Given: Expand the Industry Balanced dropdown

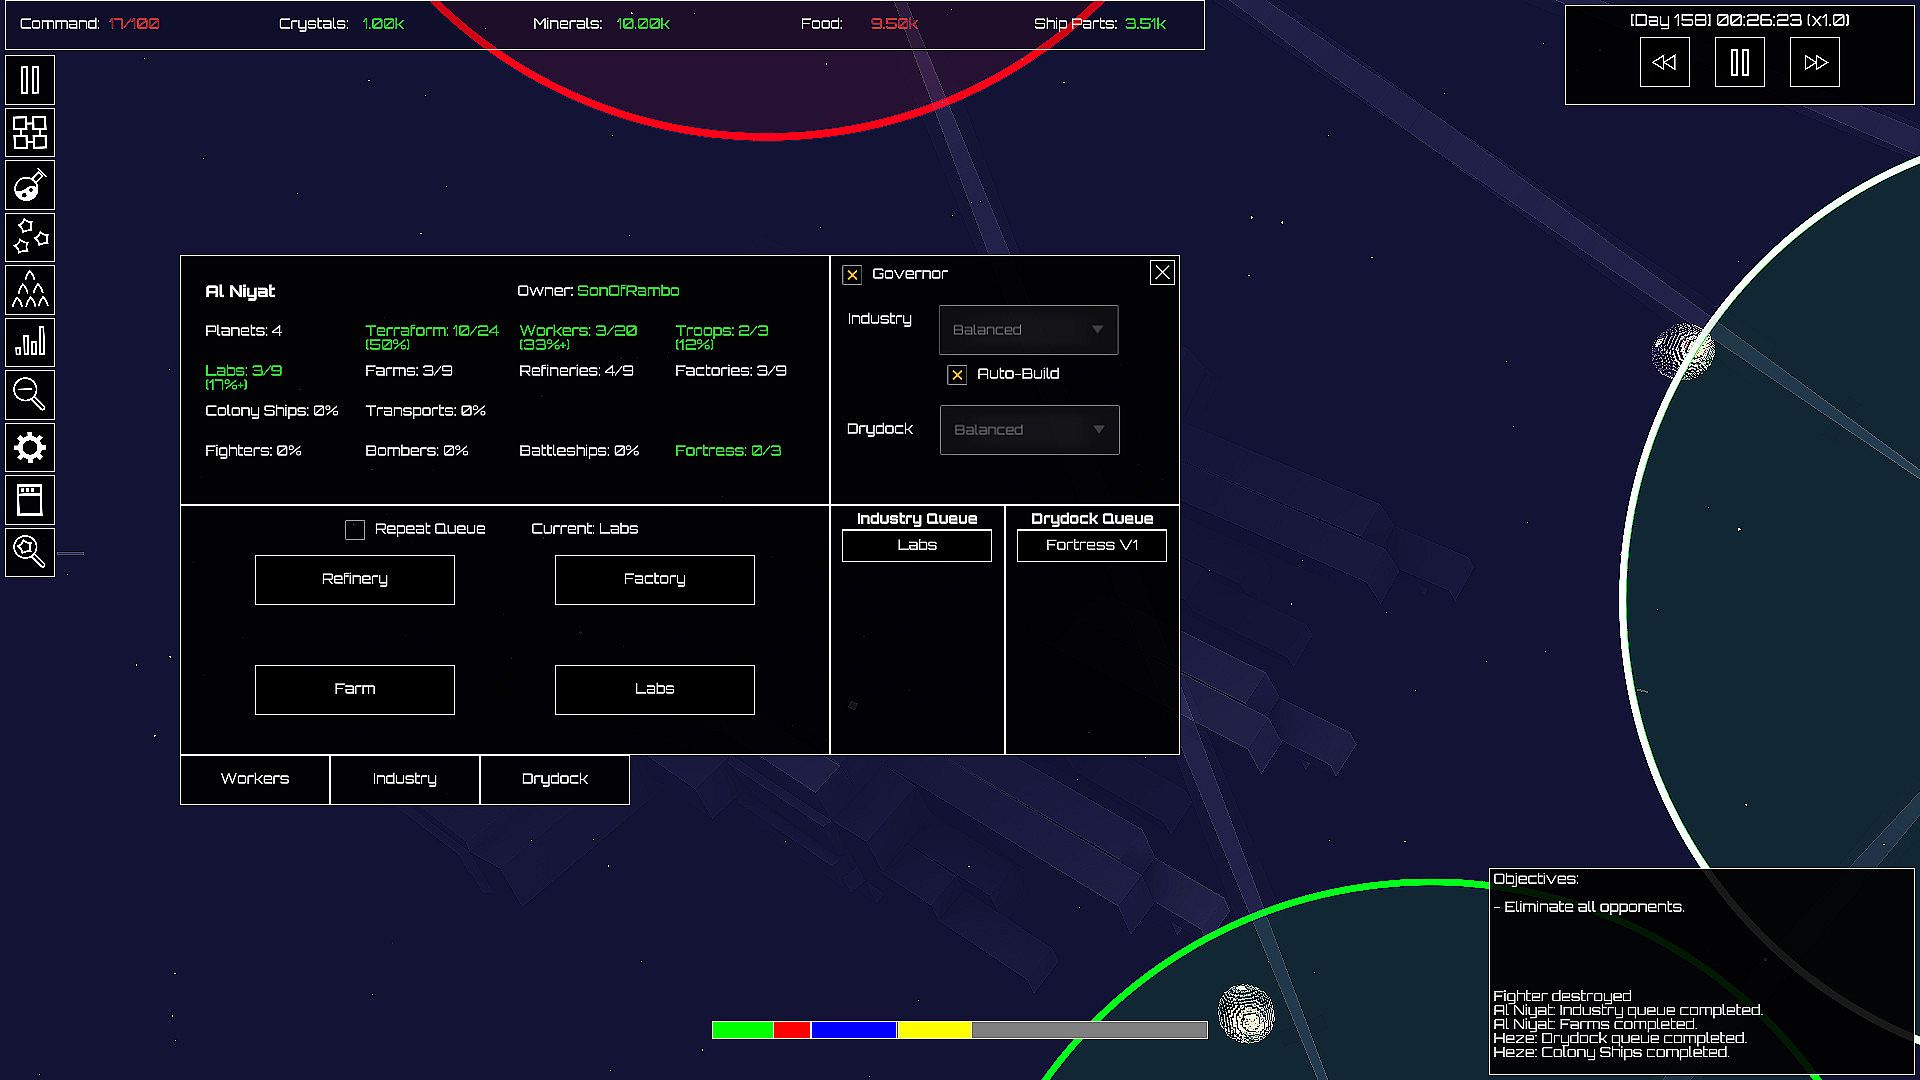Looking at the screenshot, I should click(1028, 330).
